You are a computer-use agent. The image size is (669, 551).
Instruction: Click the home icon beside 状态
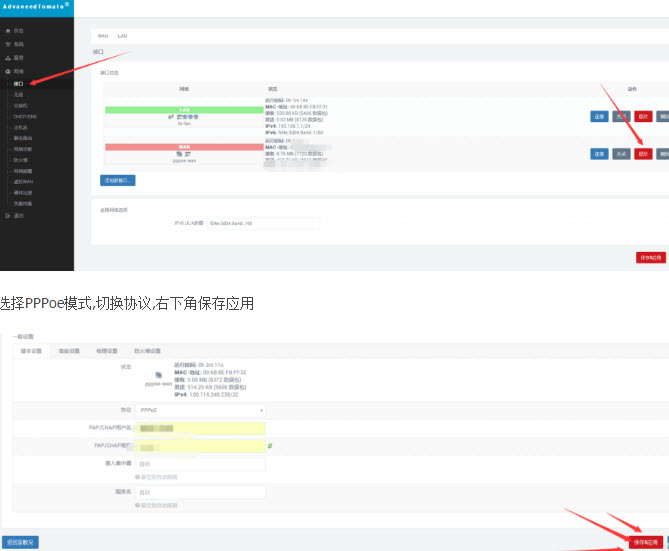coord(8,32)
